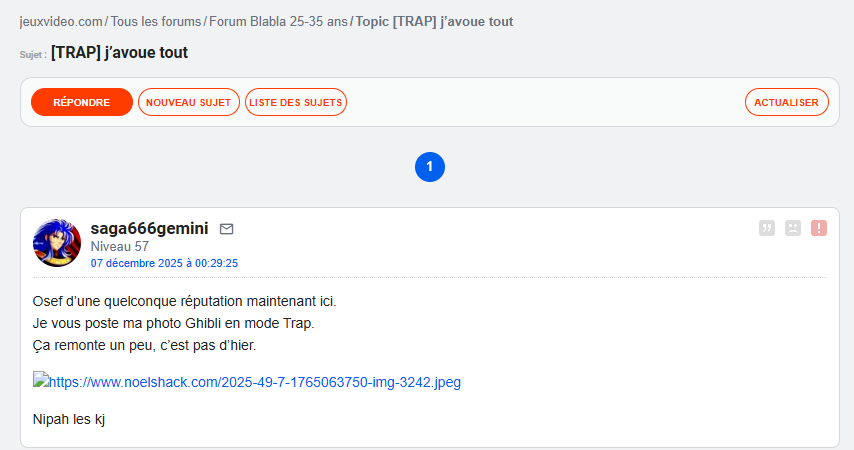The image size is (854, 450).
Task: Click the topic title heading [TRAP] j'avoue tout
Action: click(119, 52)
